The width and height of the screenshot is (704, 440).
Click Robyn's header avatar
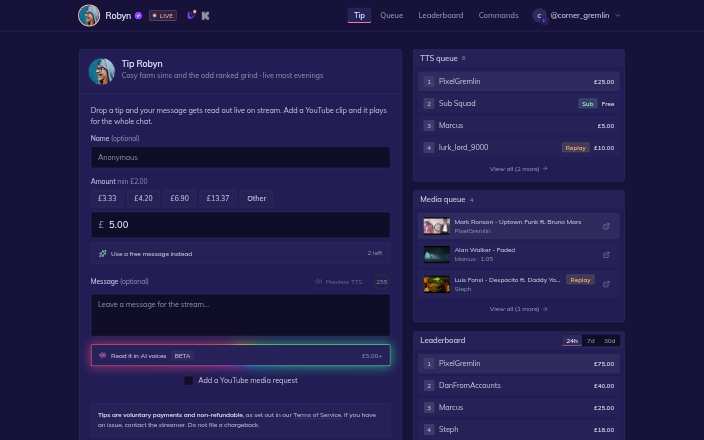point(89,16)
